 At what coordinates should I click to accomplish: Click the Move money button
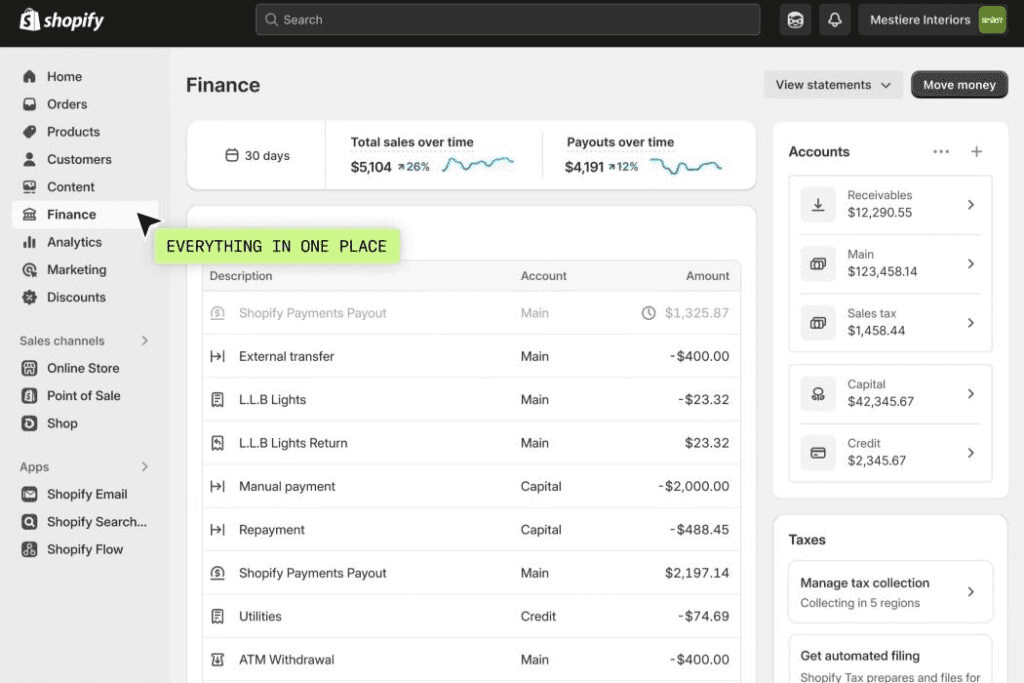pyautogui.click(x=958, y=85)
